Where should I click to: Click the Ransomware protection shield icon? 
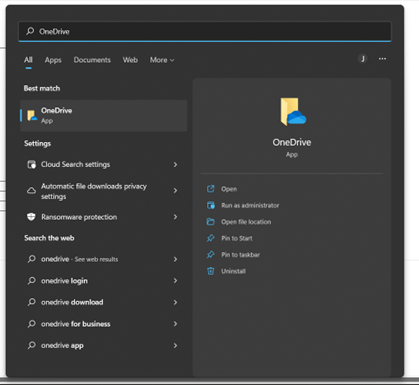[x=31, y=217]
